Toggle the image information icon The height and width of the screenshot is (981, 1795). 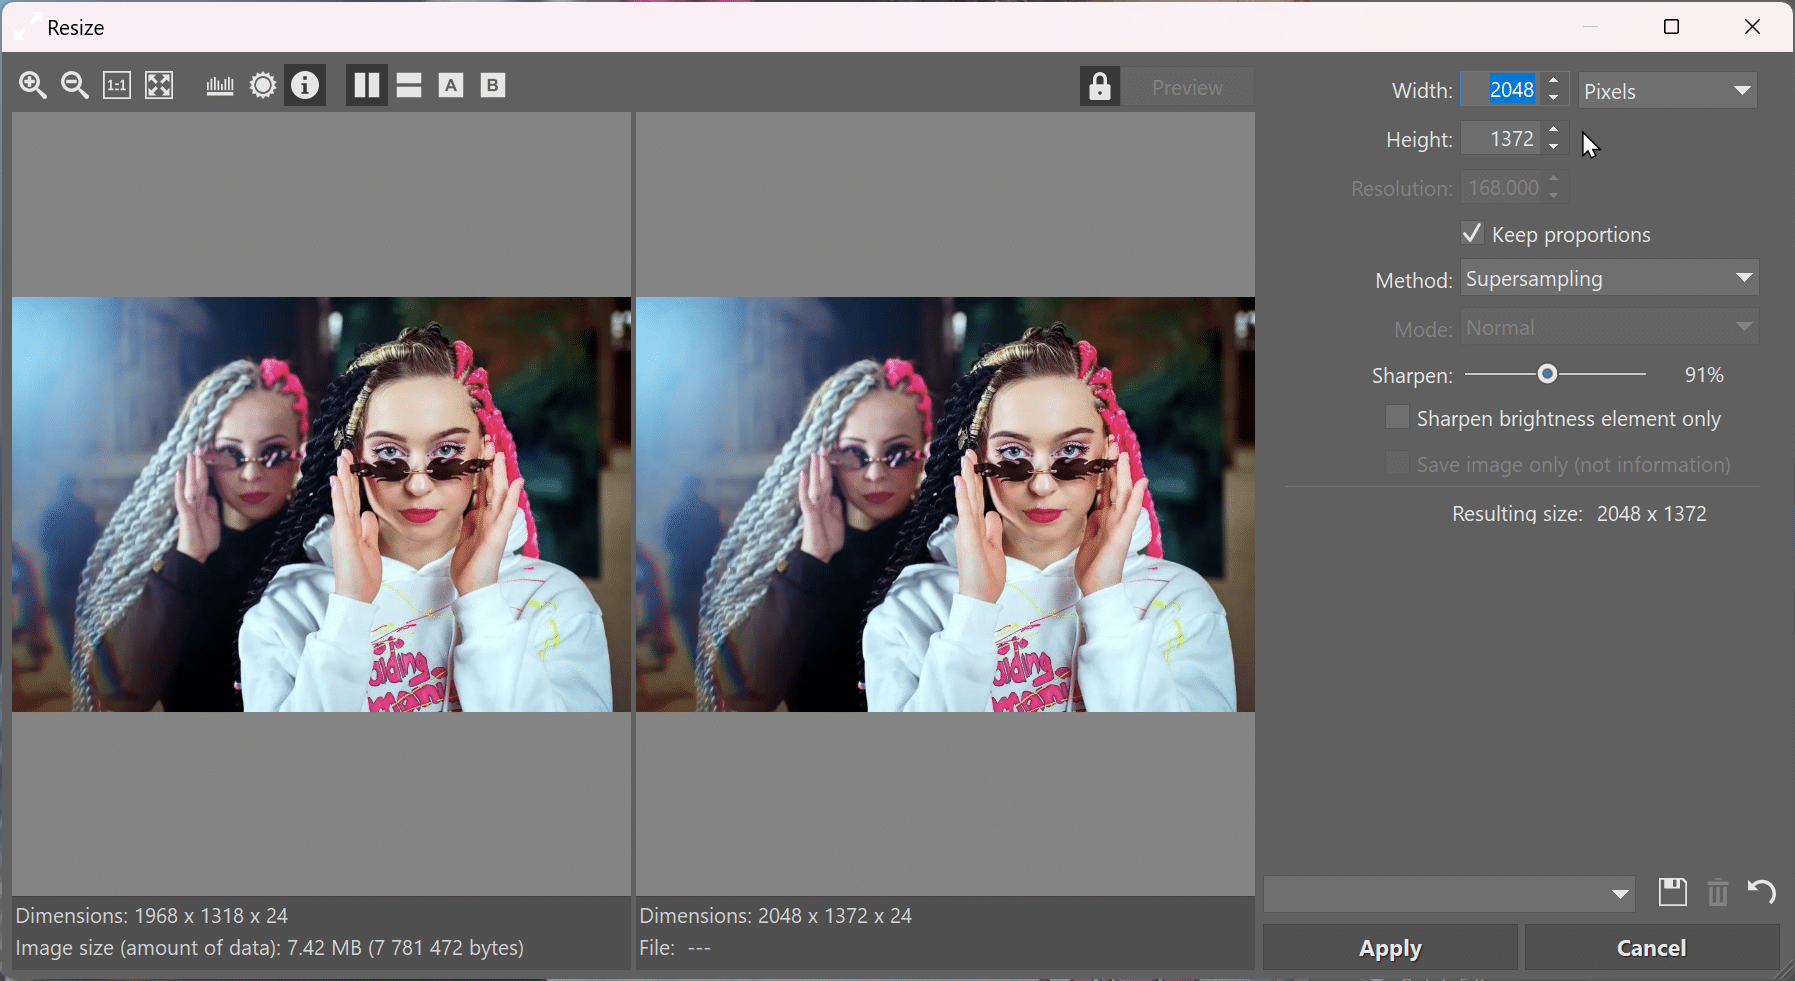(305, 86)
